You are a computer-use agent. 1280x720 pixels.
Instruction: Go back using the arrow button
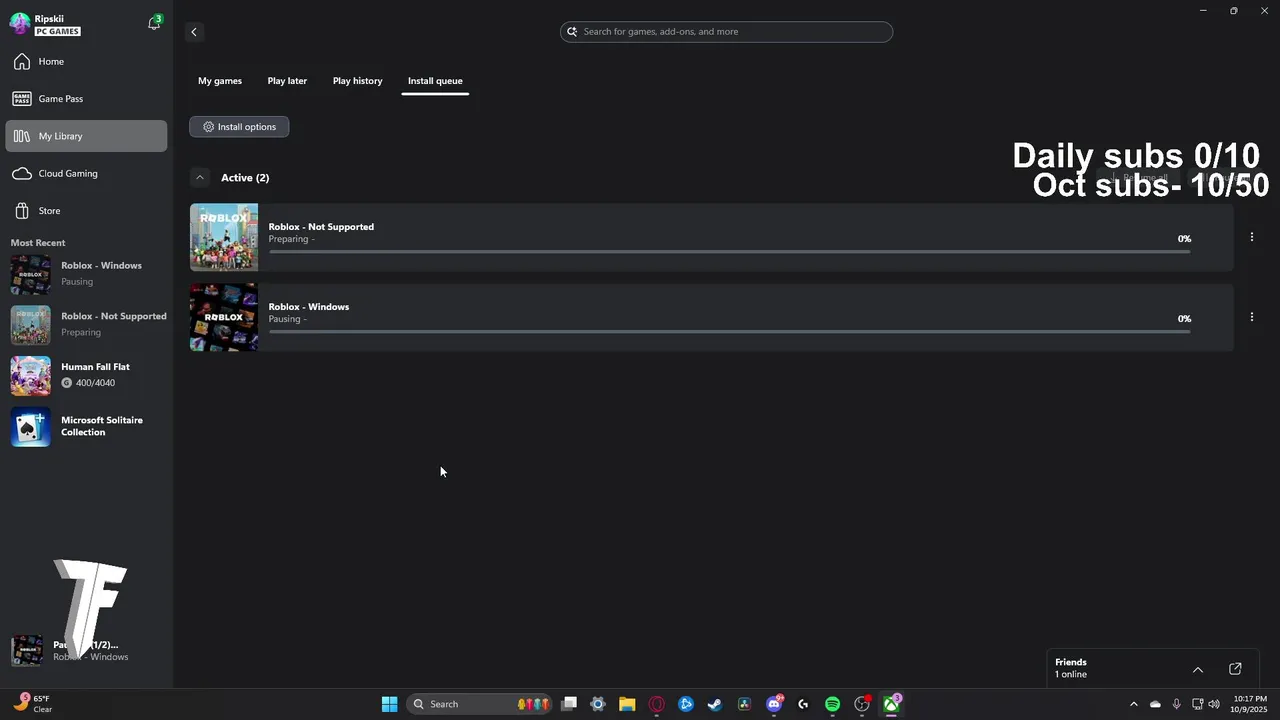194,32
